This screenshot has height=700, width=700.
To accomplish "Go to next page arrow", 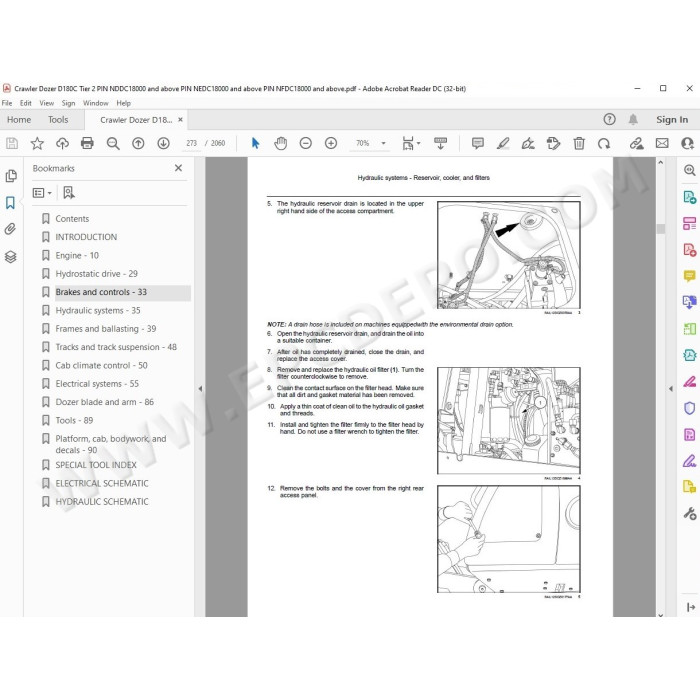I will tap(163, 143).
